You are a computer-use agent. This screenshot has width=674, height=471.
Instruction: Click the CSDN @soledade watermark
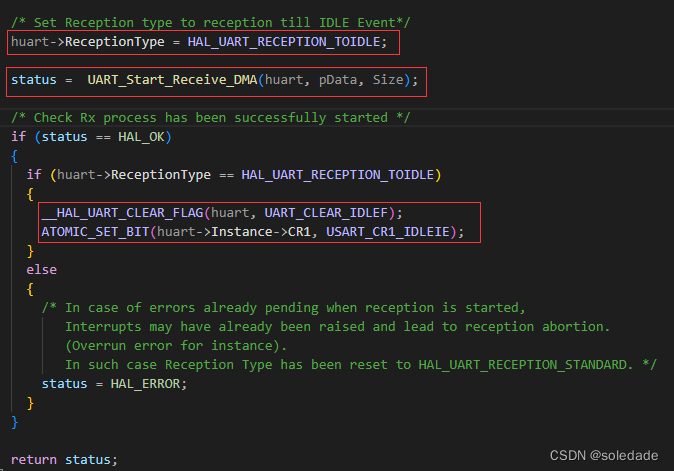tap(607, 456)
